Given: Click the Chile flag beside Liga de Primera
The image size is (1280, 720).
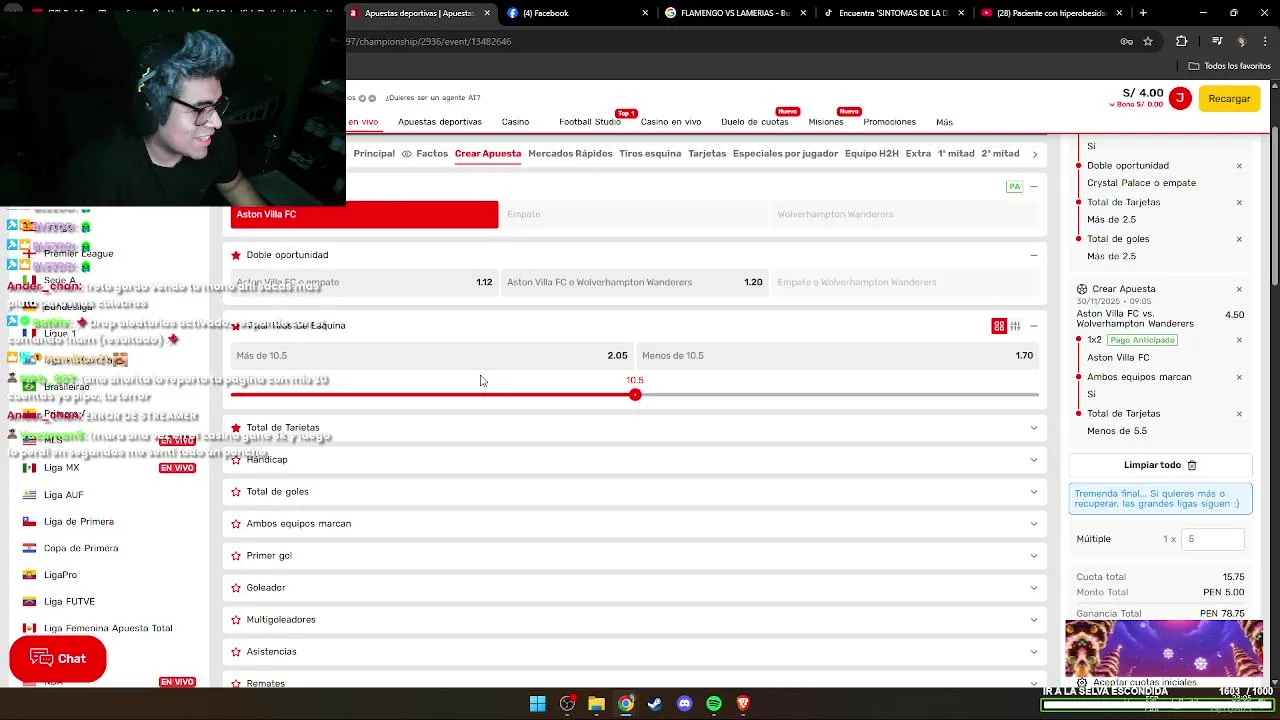Looking at the screenshot, I should point(29,522).
